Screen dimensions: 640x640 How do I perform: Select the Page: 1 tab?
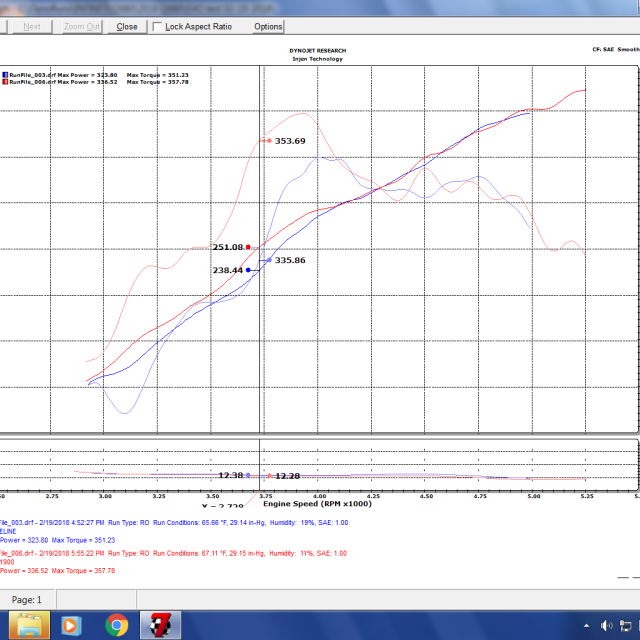(27, 599)
